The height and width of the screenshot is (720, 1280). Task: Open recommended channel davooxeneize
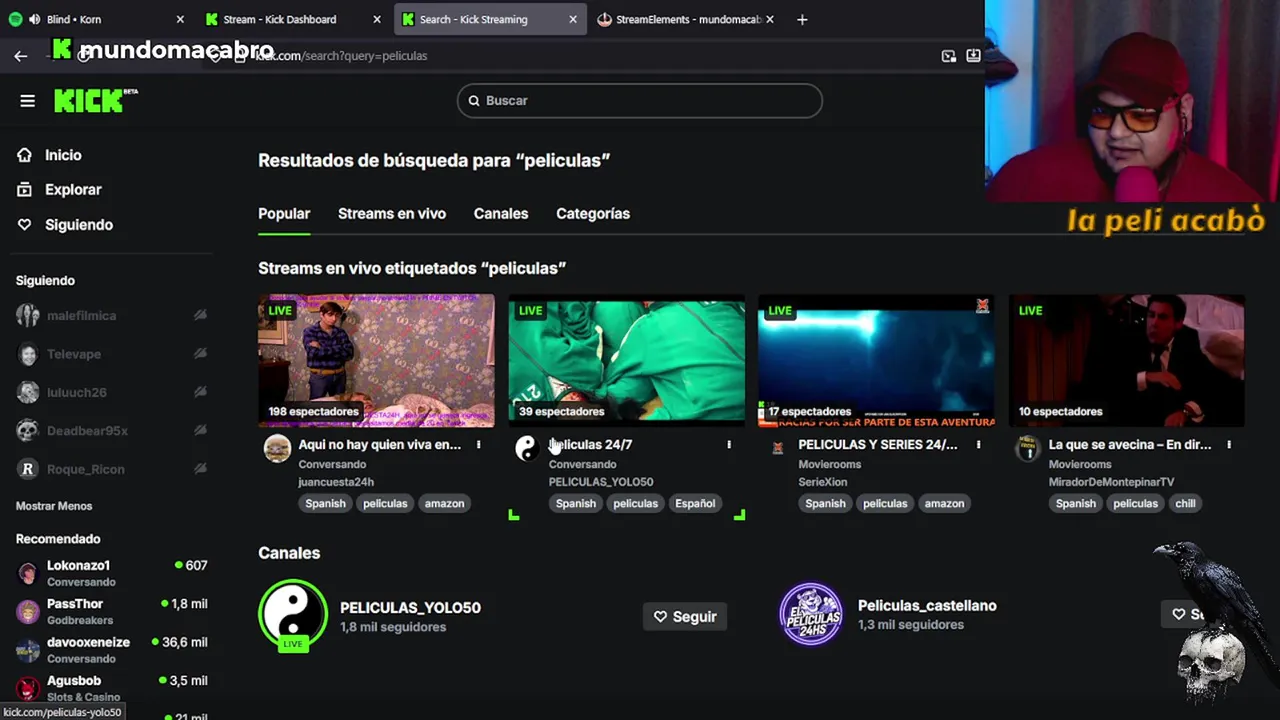pos(88,643)
